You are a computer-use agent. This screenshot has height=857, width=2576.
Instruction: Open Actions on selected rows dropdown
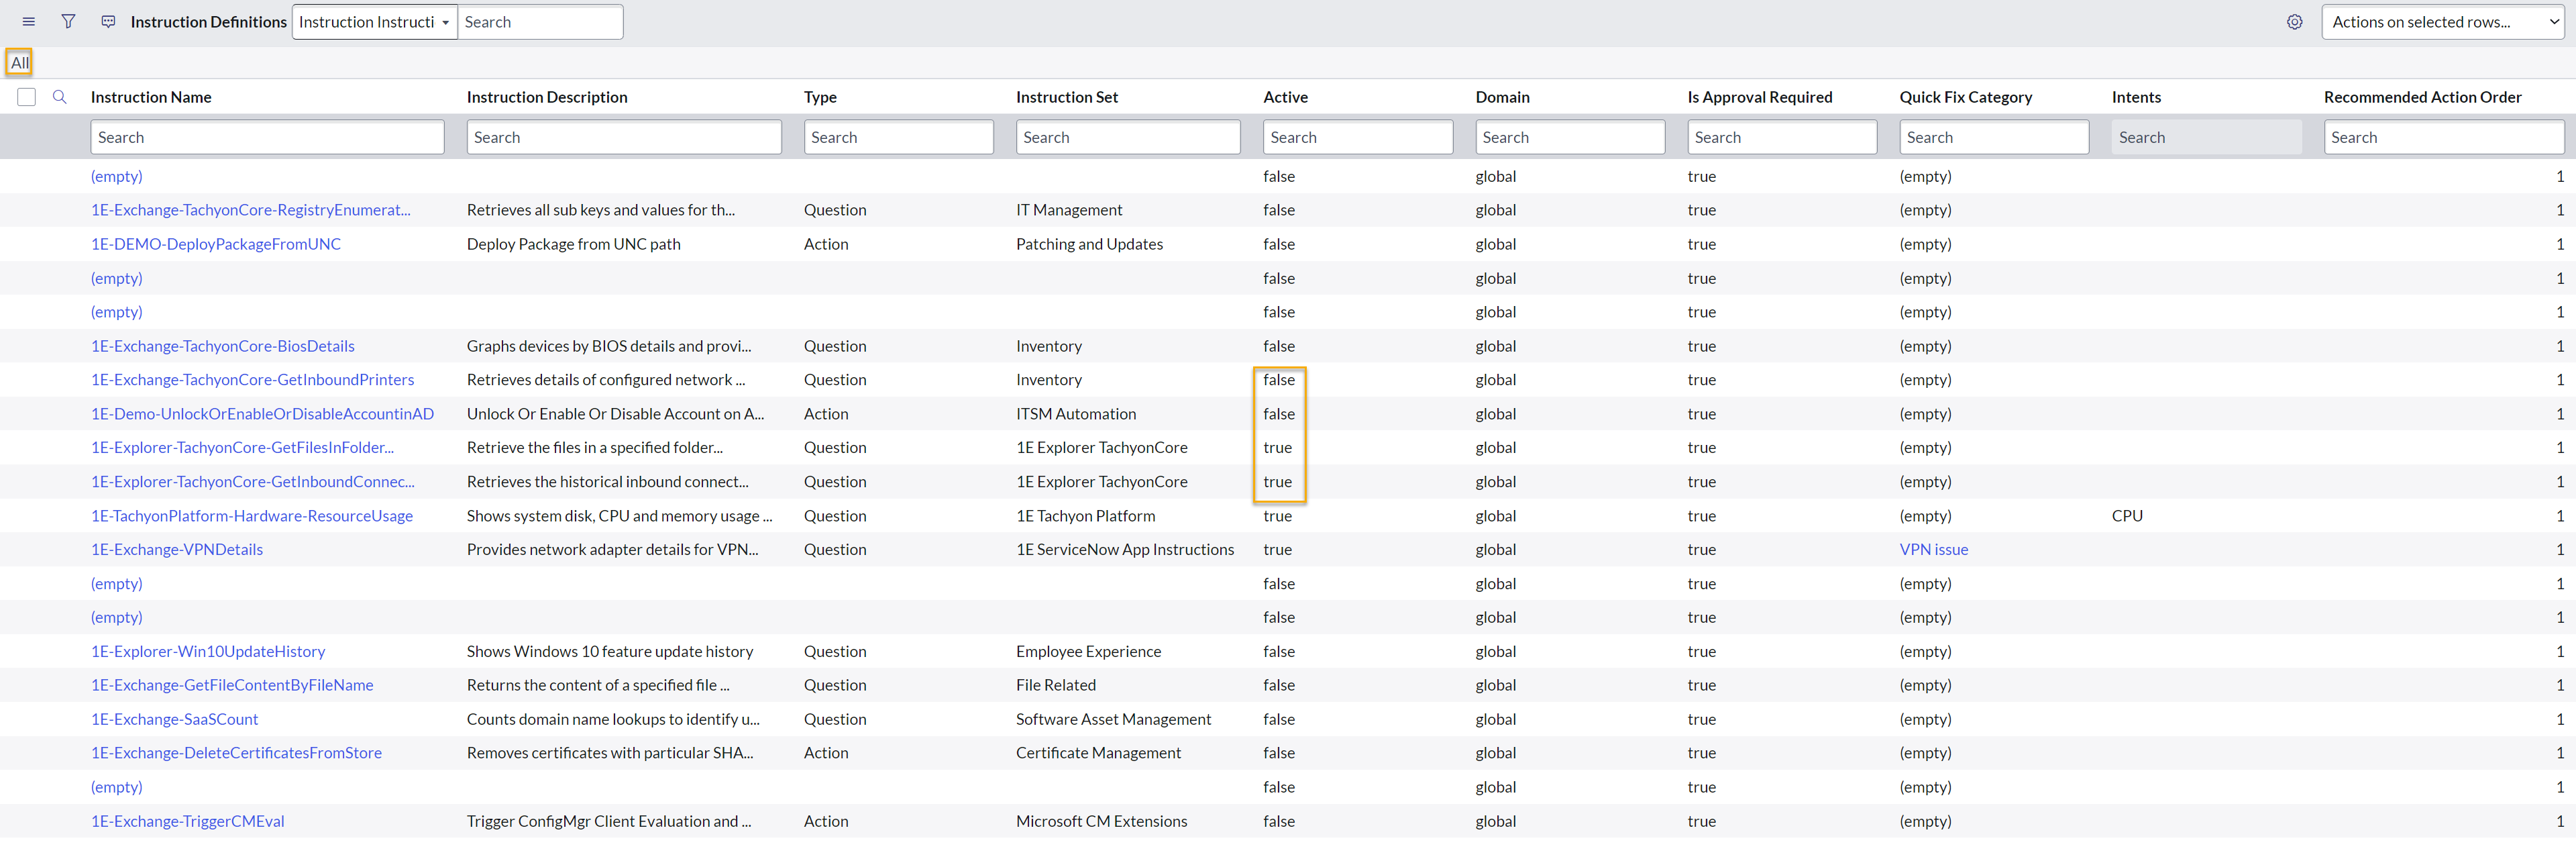coord(2442,22)
